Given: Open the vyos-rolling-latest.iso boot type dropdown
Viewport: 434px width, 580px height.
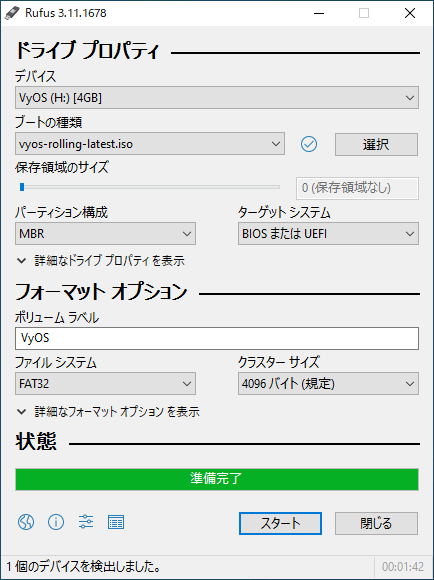Looking at the screenshot, I should 150,144.
